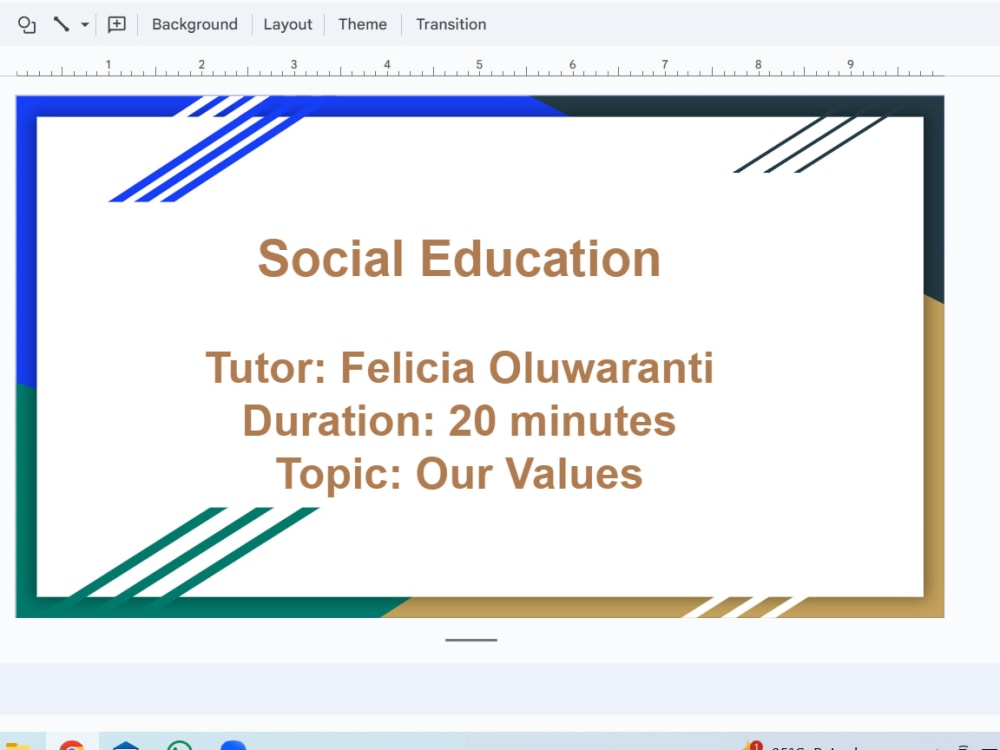Click the Add comment icon
The width and height of the screenshot is (1000, 750).
(x=117, y=24)
